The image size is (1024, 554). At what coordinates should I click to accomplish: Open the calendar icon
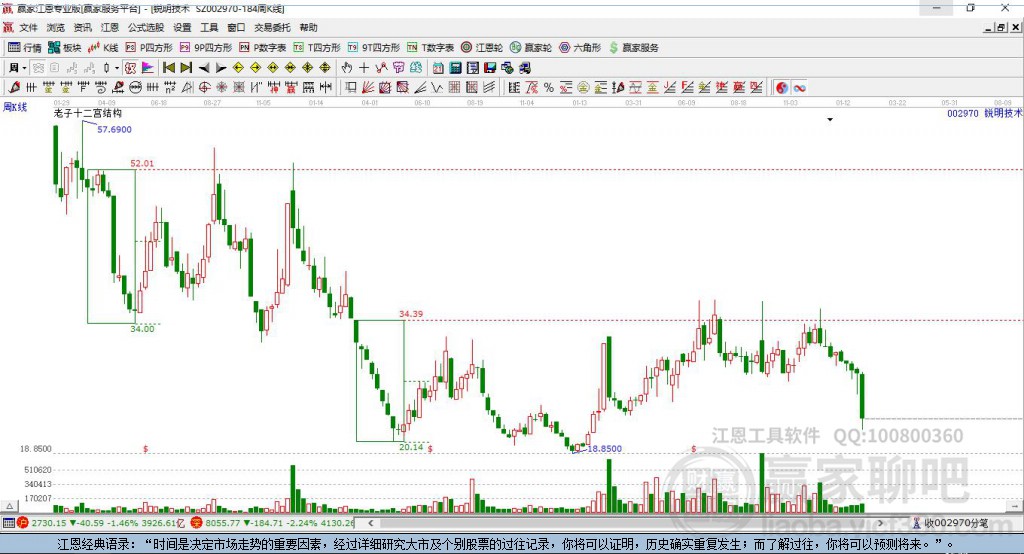(438, 68)
